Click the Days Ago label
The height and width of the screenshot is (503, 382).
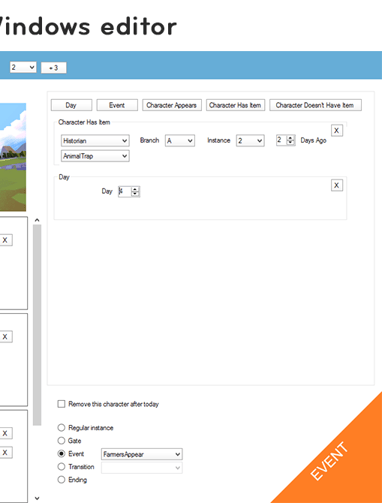click(x=313, y=140)
